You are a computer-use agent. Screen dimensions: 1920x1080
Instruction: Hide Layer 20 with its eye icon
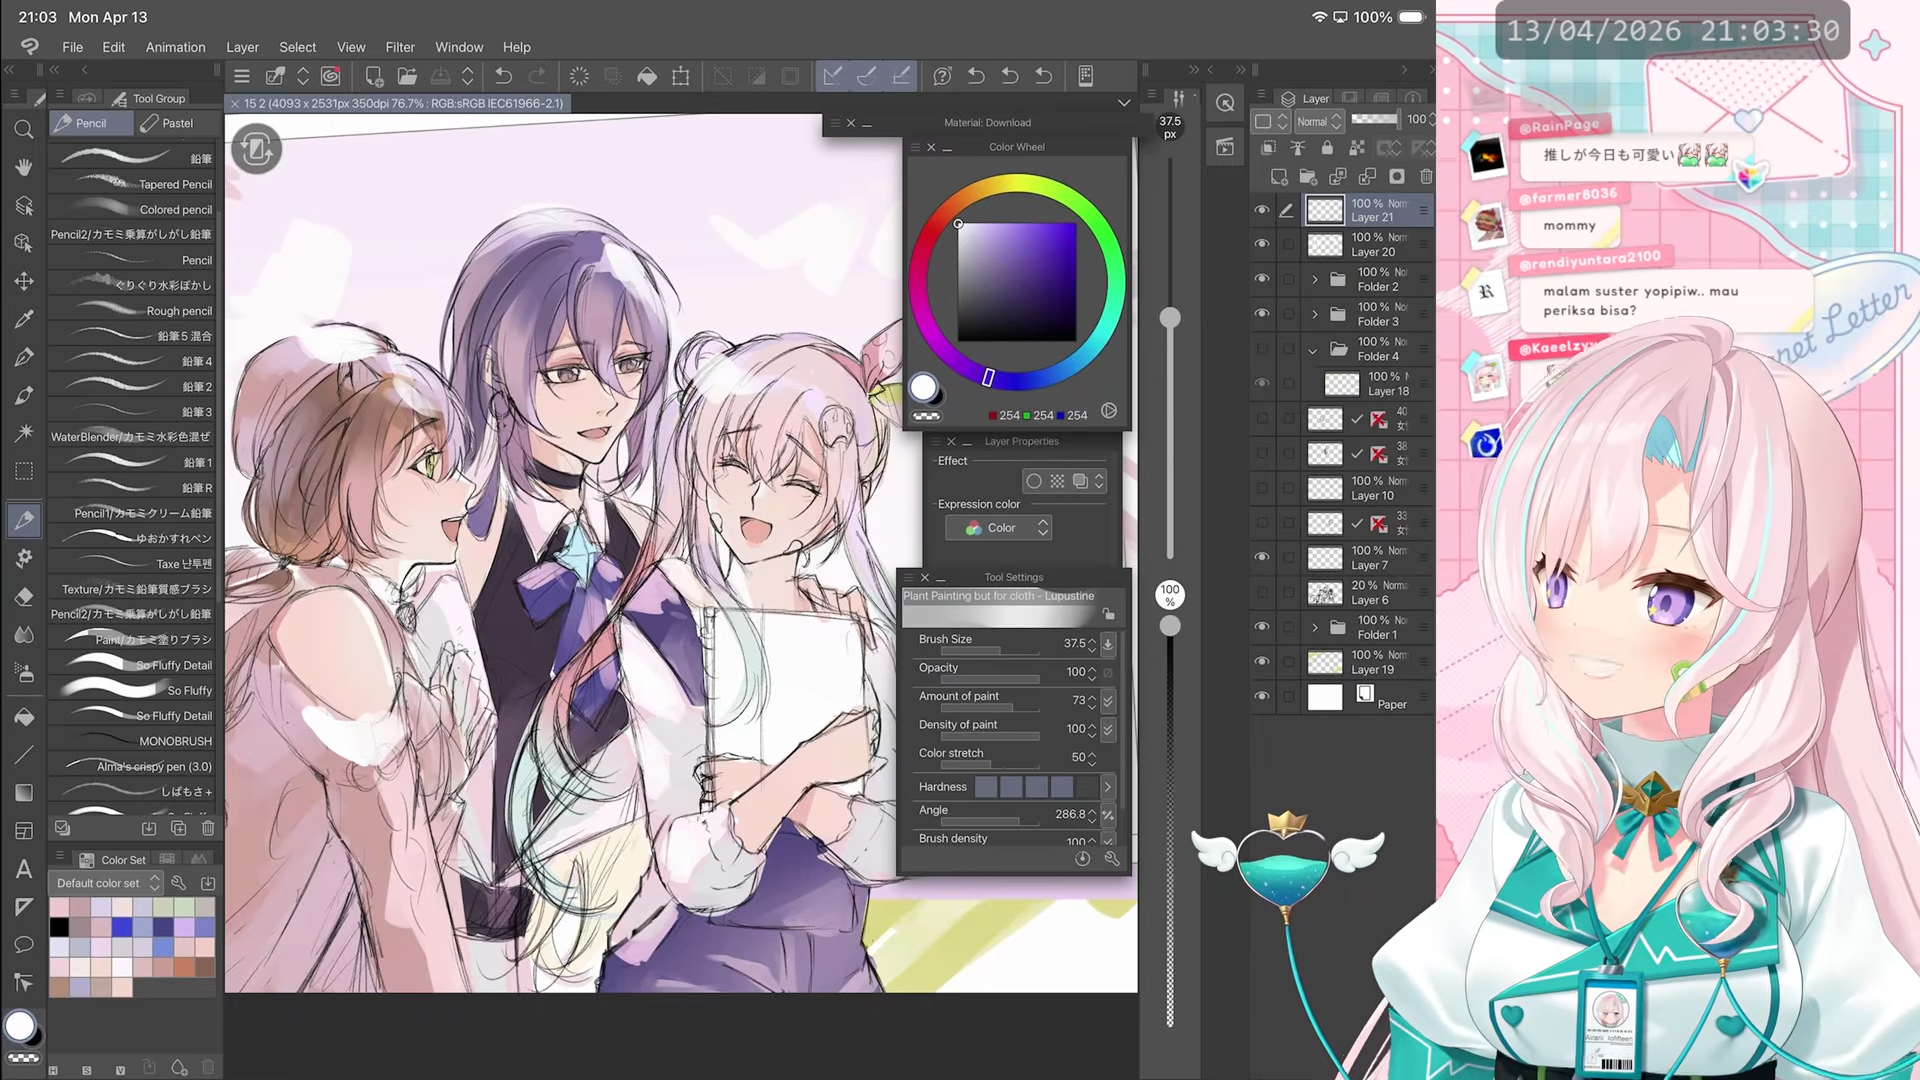(x=1262, y=244)
